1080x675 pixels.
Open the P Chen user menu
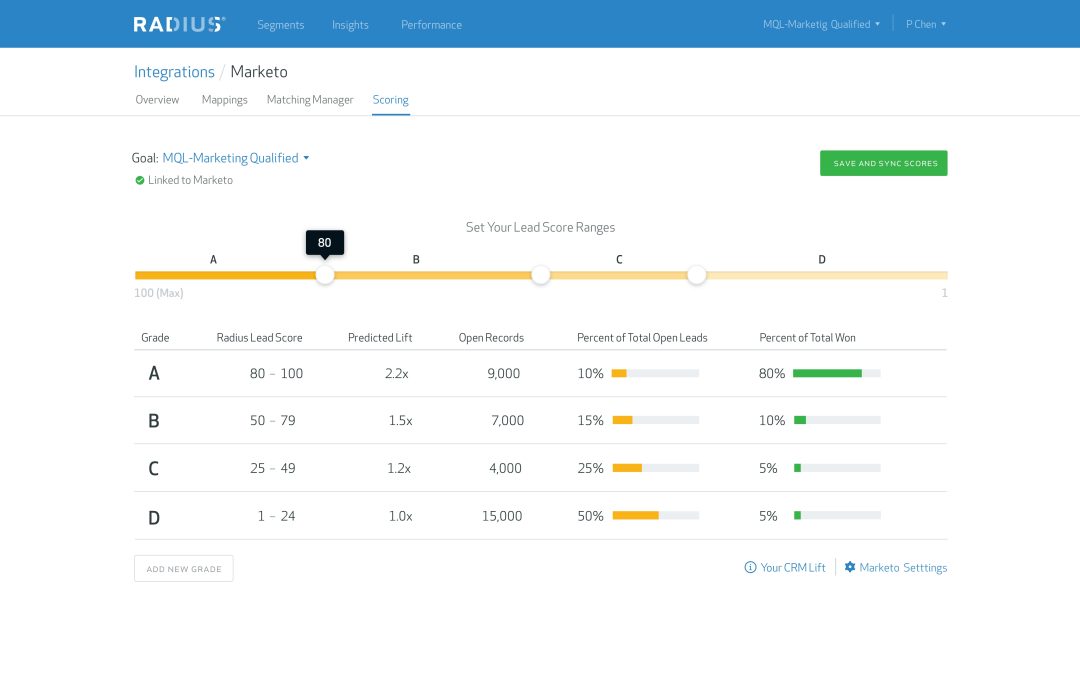(926, 24)
